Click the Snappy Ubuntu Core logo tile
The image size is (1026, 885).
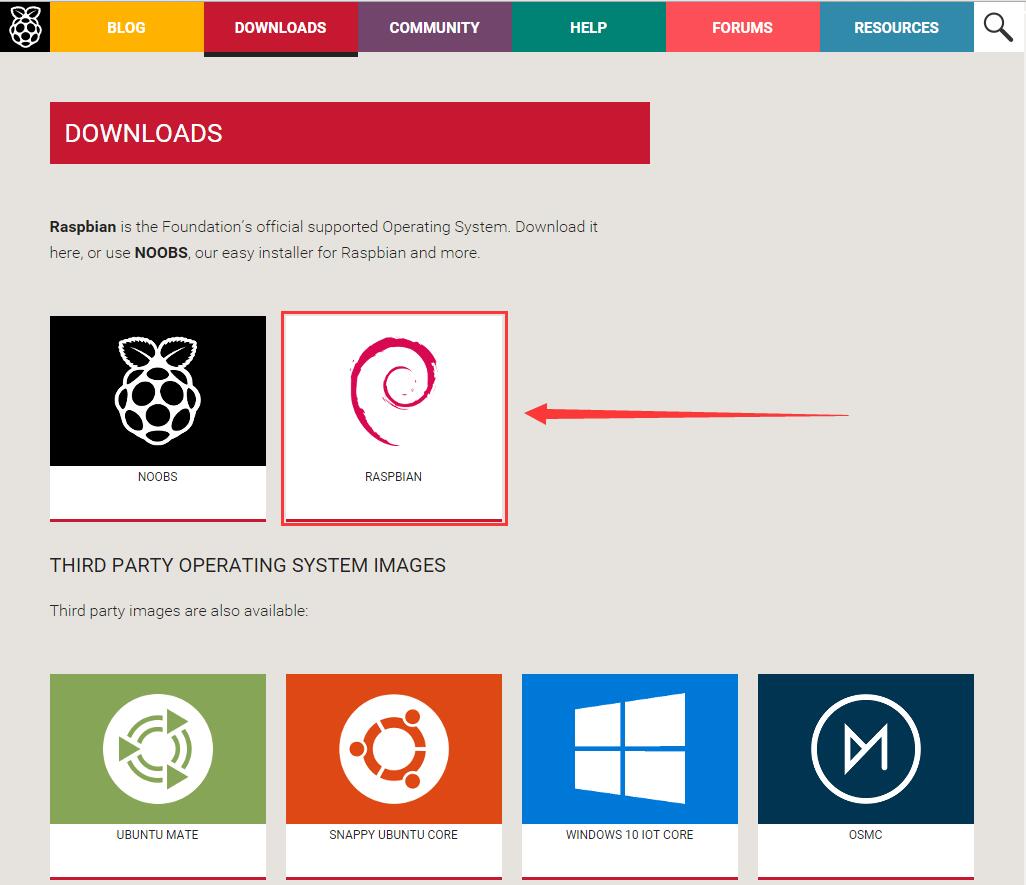pyautogui.click(x=394, y=749)
